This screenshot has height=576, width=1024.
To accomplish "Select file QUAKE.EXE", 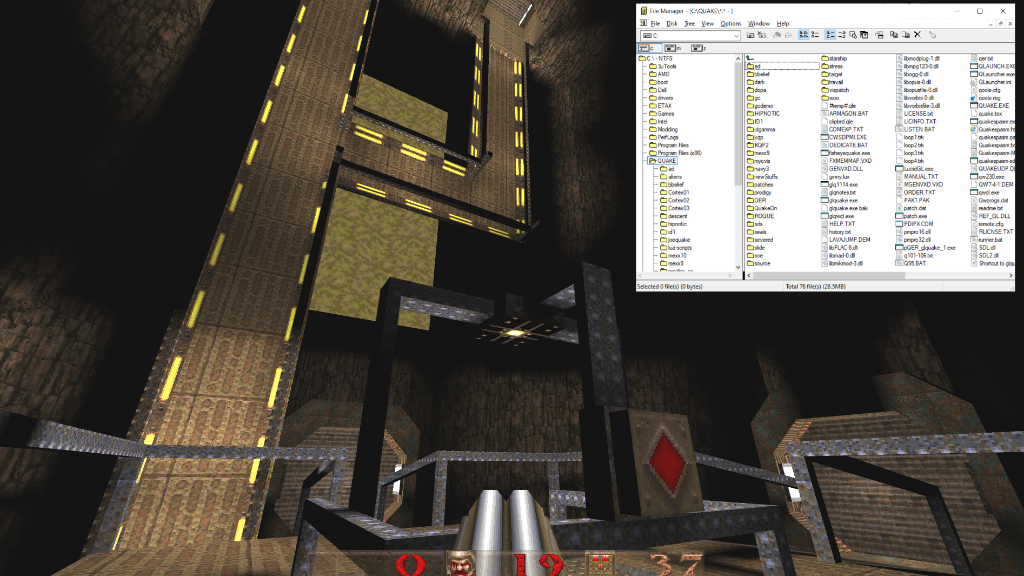I will 990,106.
